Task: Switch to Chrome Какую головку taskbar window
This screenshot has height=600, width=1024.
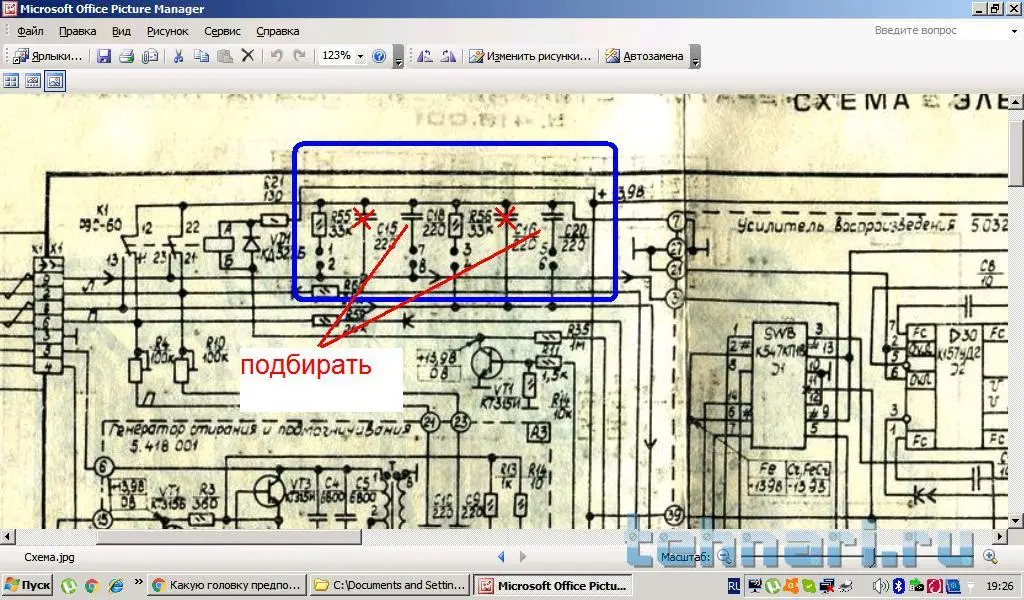Action: click(x=226, y=586)
